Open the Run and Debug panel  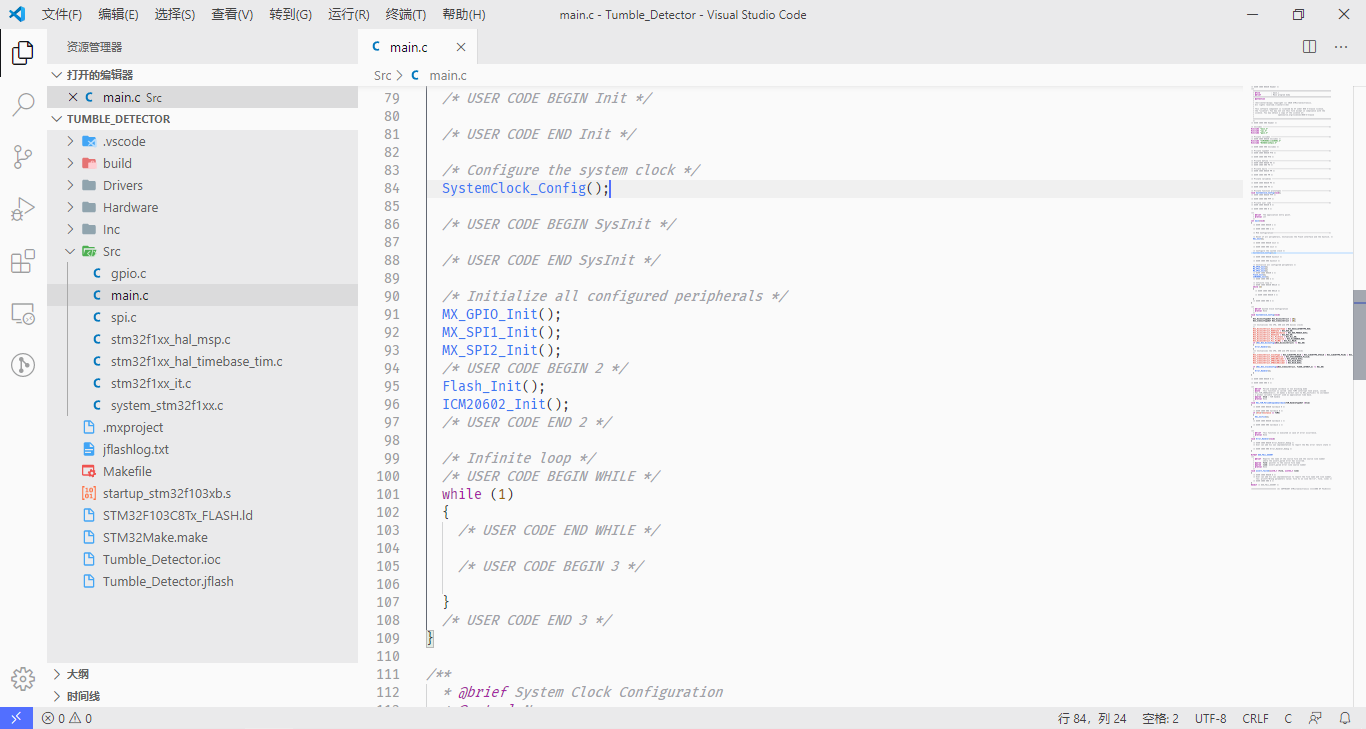(22, 209)
